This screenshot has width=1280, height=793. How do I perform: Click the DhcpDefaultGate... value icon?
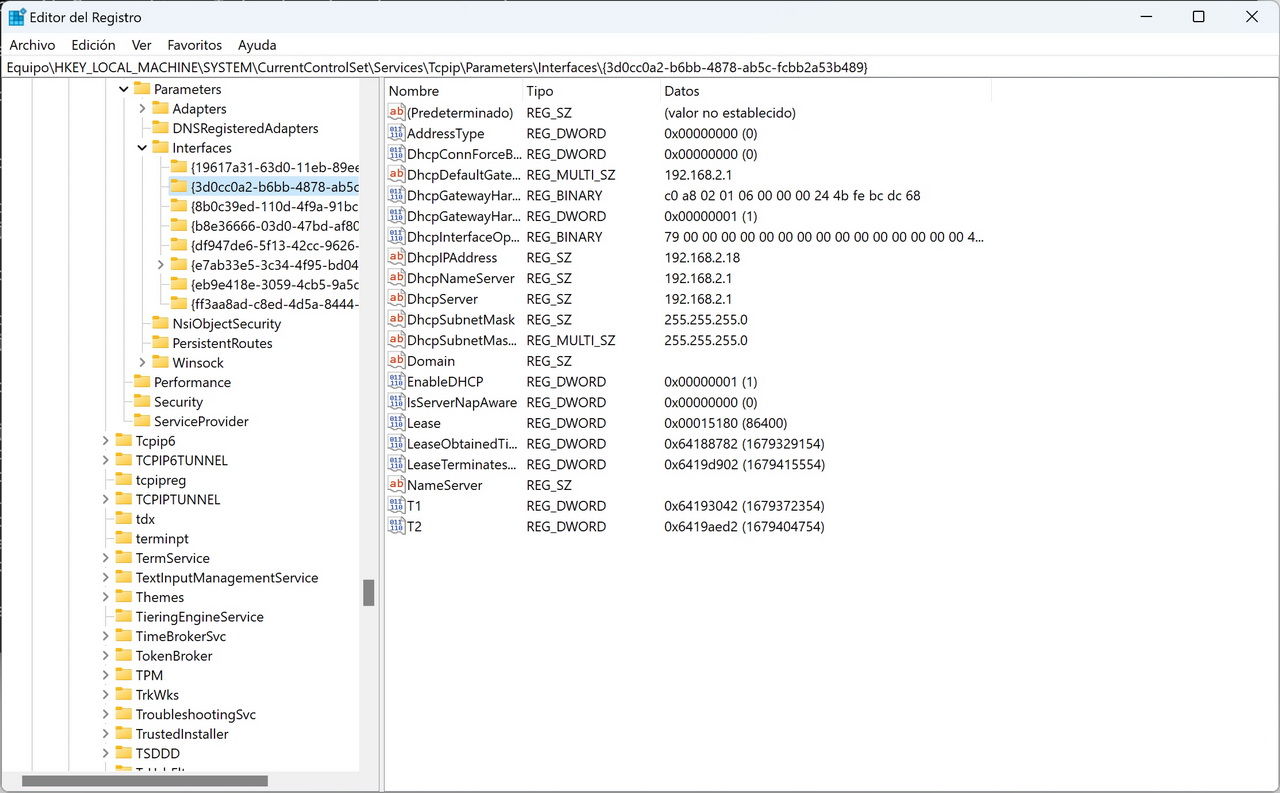[x=396, y=175]
